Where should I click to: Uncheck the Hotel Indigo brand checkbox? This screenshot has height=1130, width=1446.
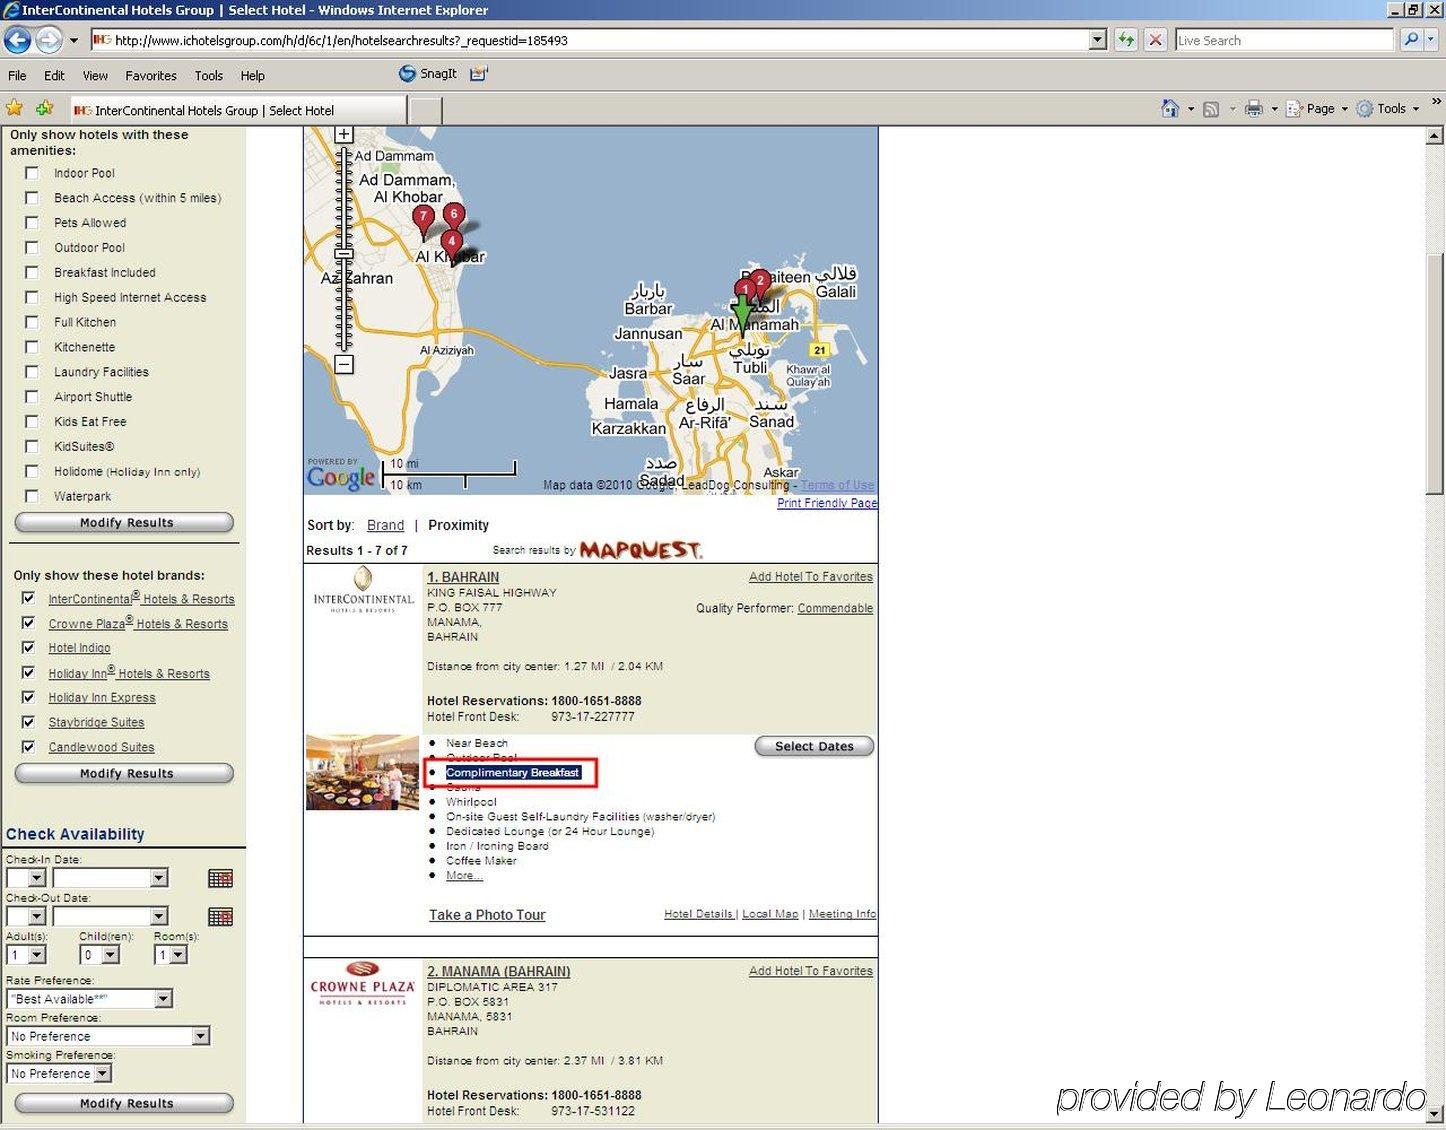click(28, 647)
